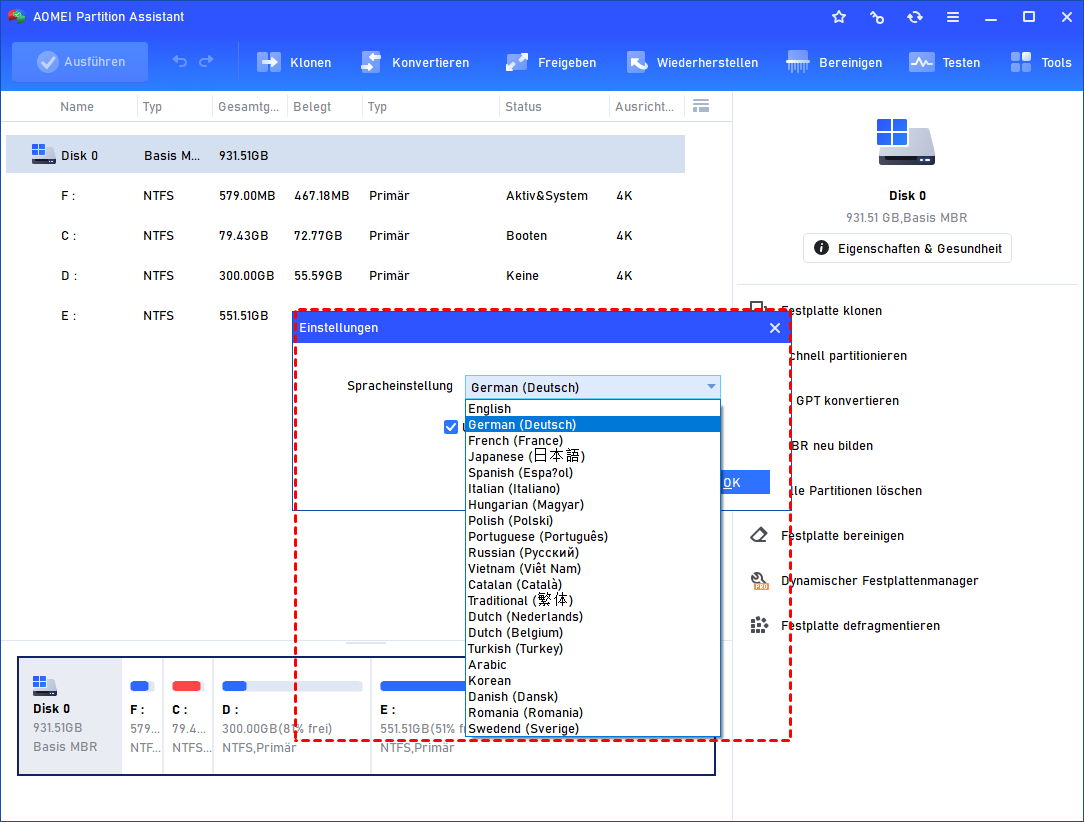Screen dimensions: 1084x822
Task: Choose Danish (Dansk) from language list
Action: coord(593,697)
